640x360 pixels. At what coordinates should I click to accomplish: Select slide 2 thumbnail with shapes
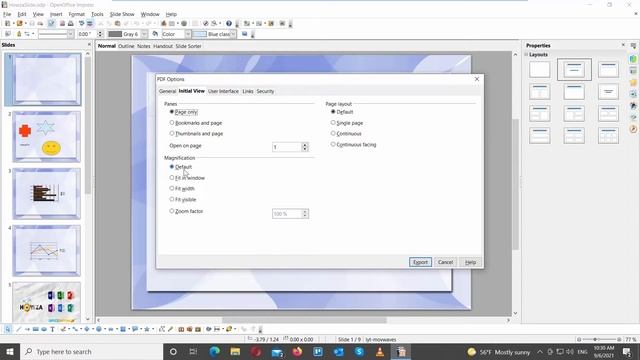tap(46, 136)
